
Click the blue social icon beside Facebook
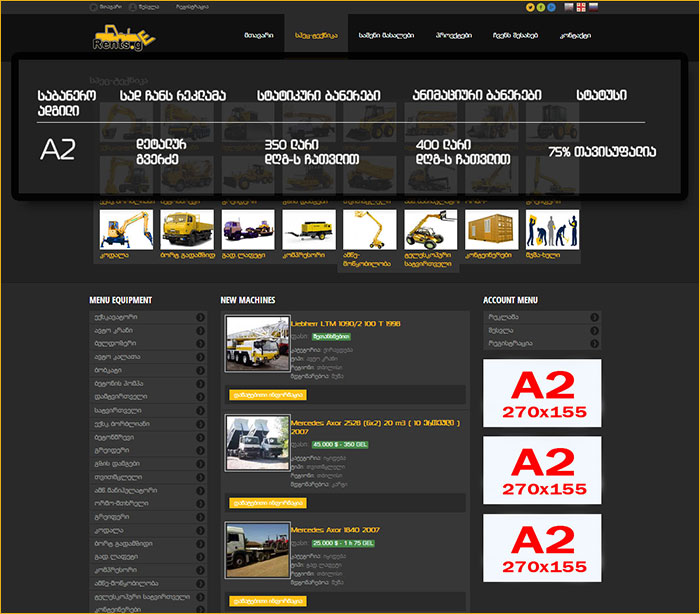coord(551,7)
